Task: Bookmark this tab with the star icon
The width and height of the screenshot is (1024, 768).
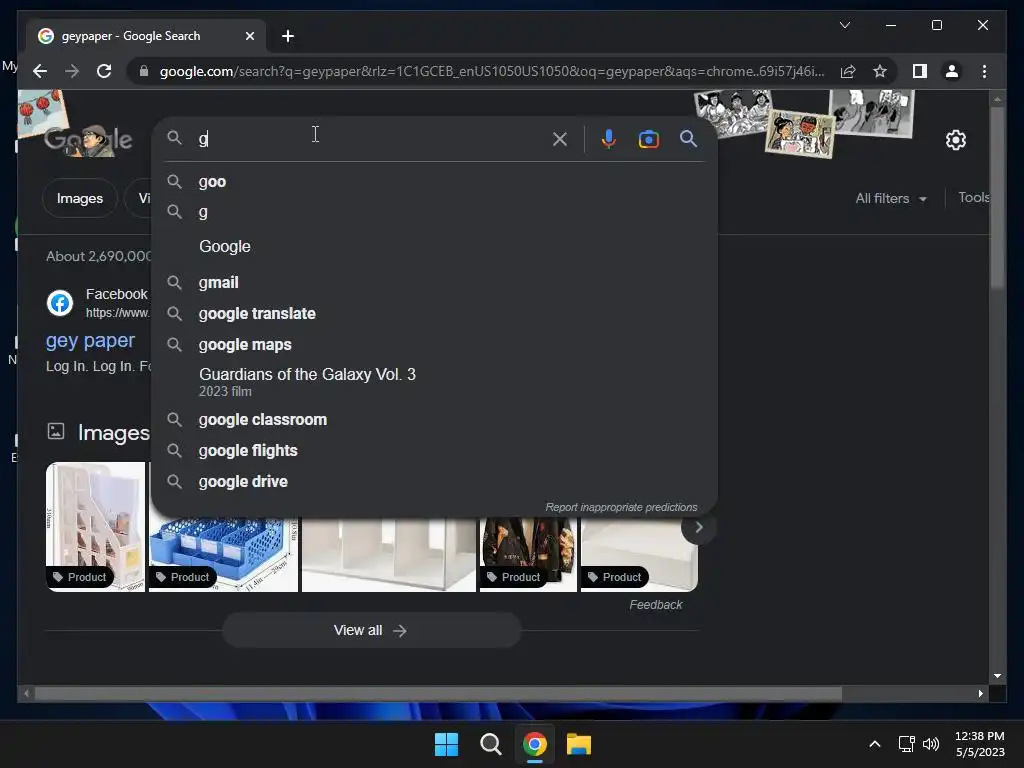Action: coord(880,71)
